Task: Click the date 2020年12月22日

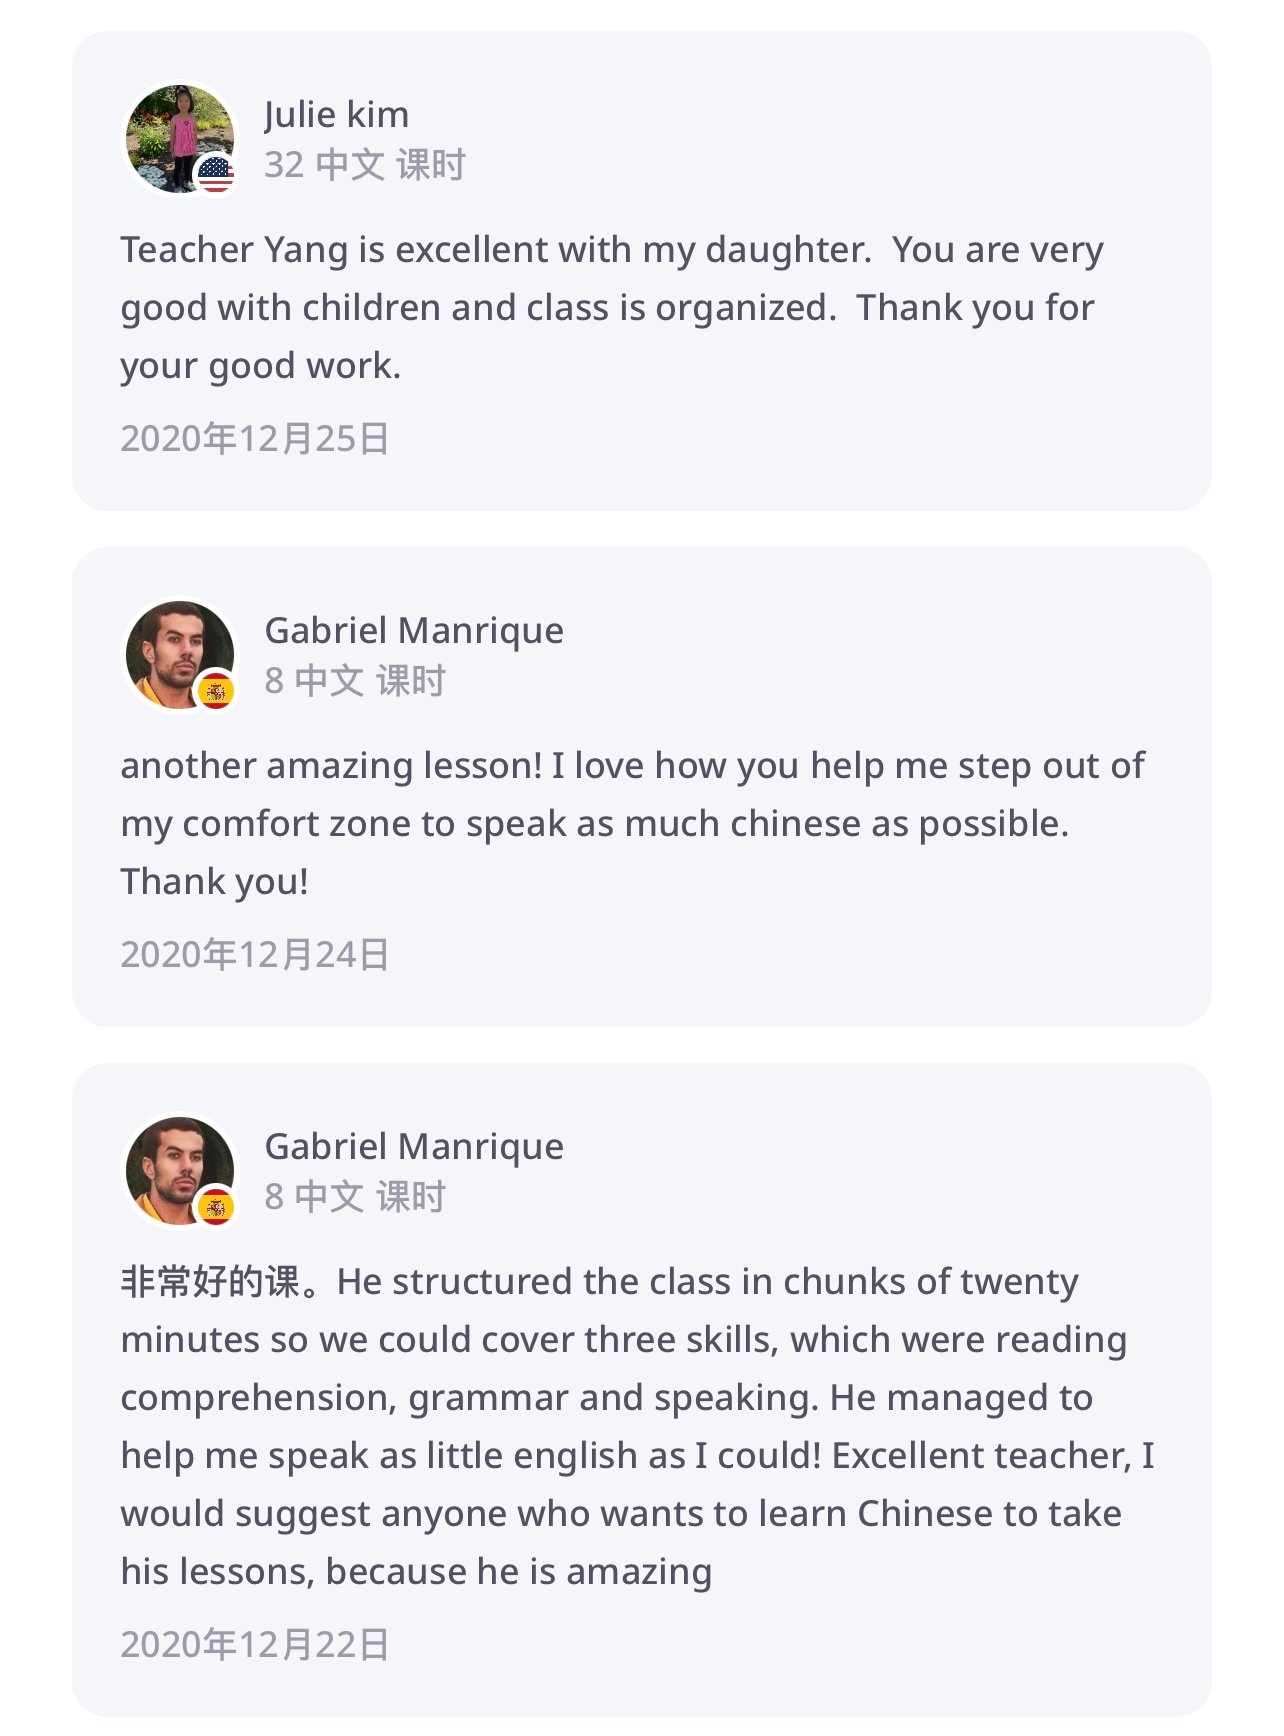Action: click(x=255, y=1645)
